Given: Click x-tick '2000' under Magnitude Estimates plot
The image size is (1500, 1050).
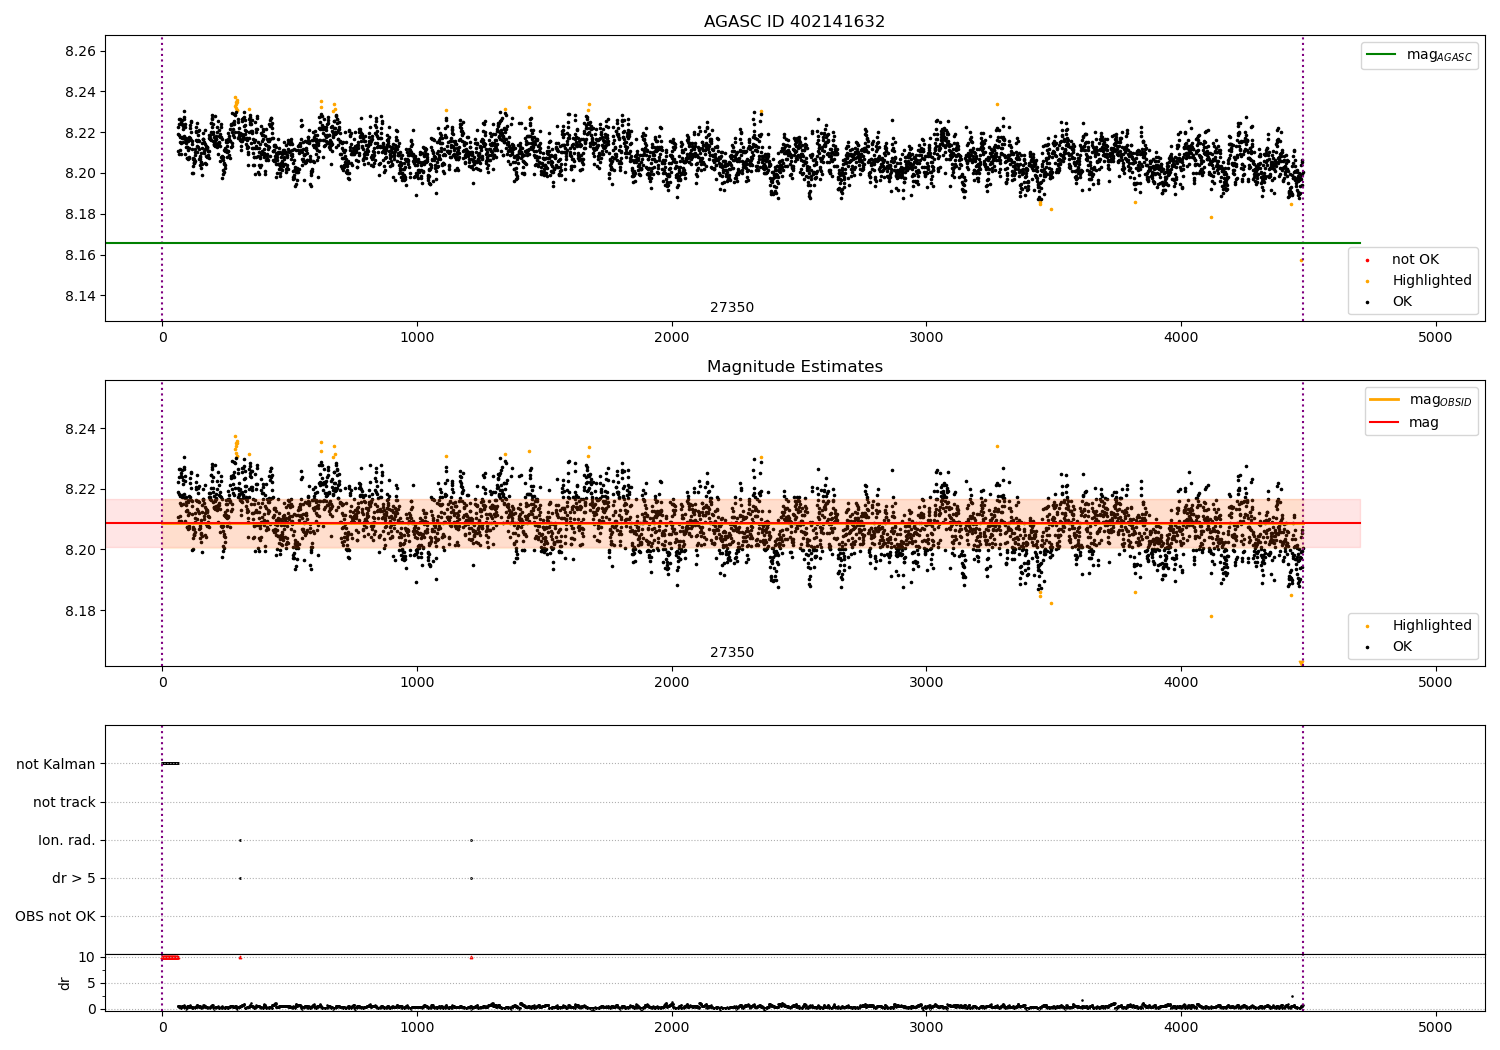Looking at the screenshot, I should [672, 683].
